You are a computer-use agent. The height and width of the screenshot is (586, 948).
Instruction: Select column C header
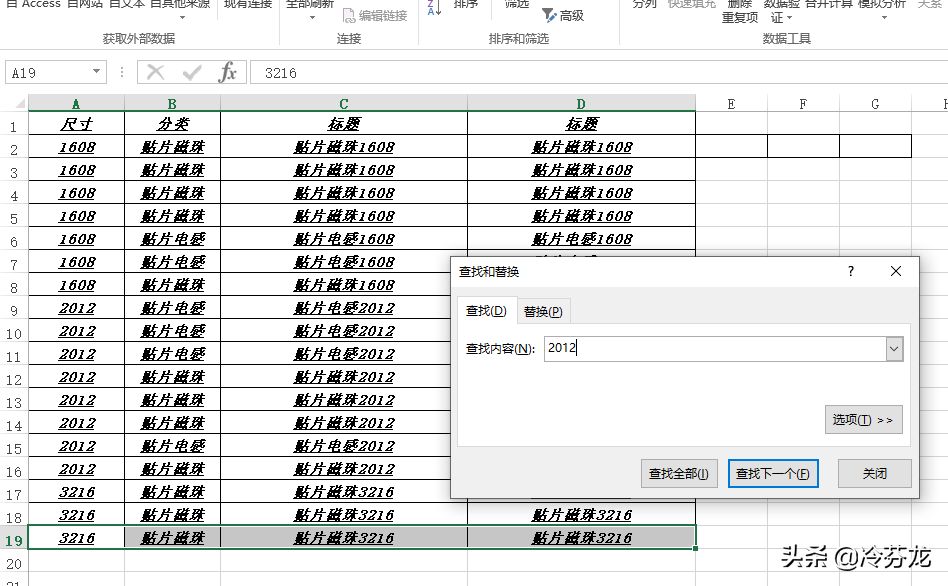pos(343,104)
